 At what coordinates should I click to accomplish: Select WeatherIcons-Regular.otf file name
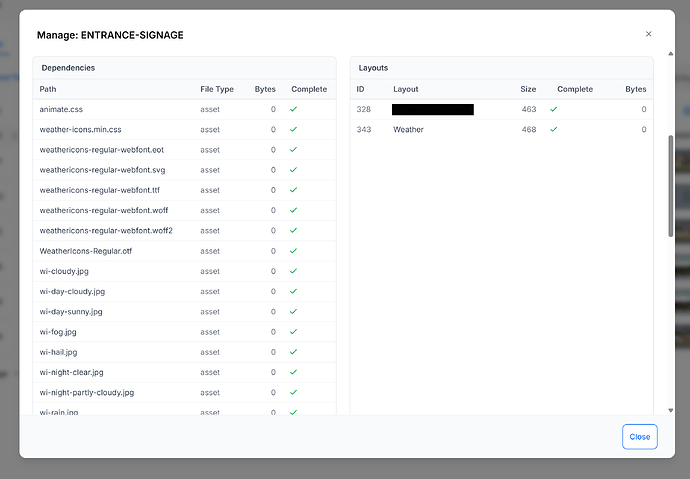[x=86, y=251]
